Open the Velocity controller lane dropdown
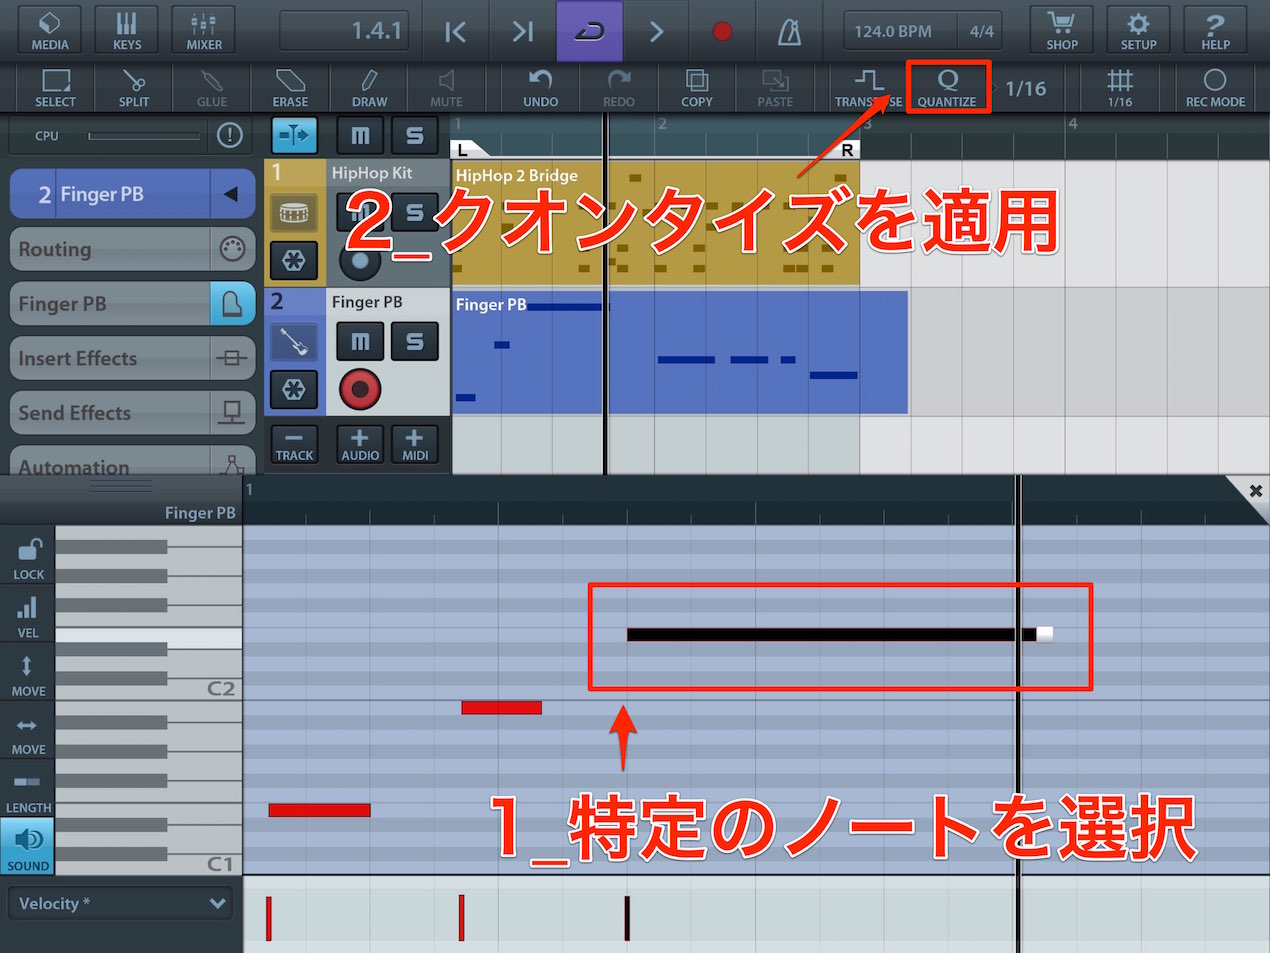1270x953 pixels. pyautogui.click(x=121, y=903)
